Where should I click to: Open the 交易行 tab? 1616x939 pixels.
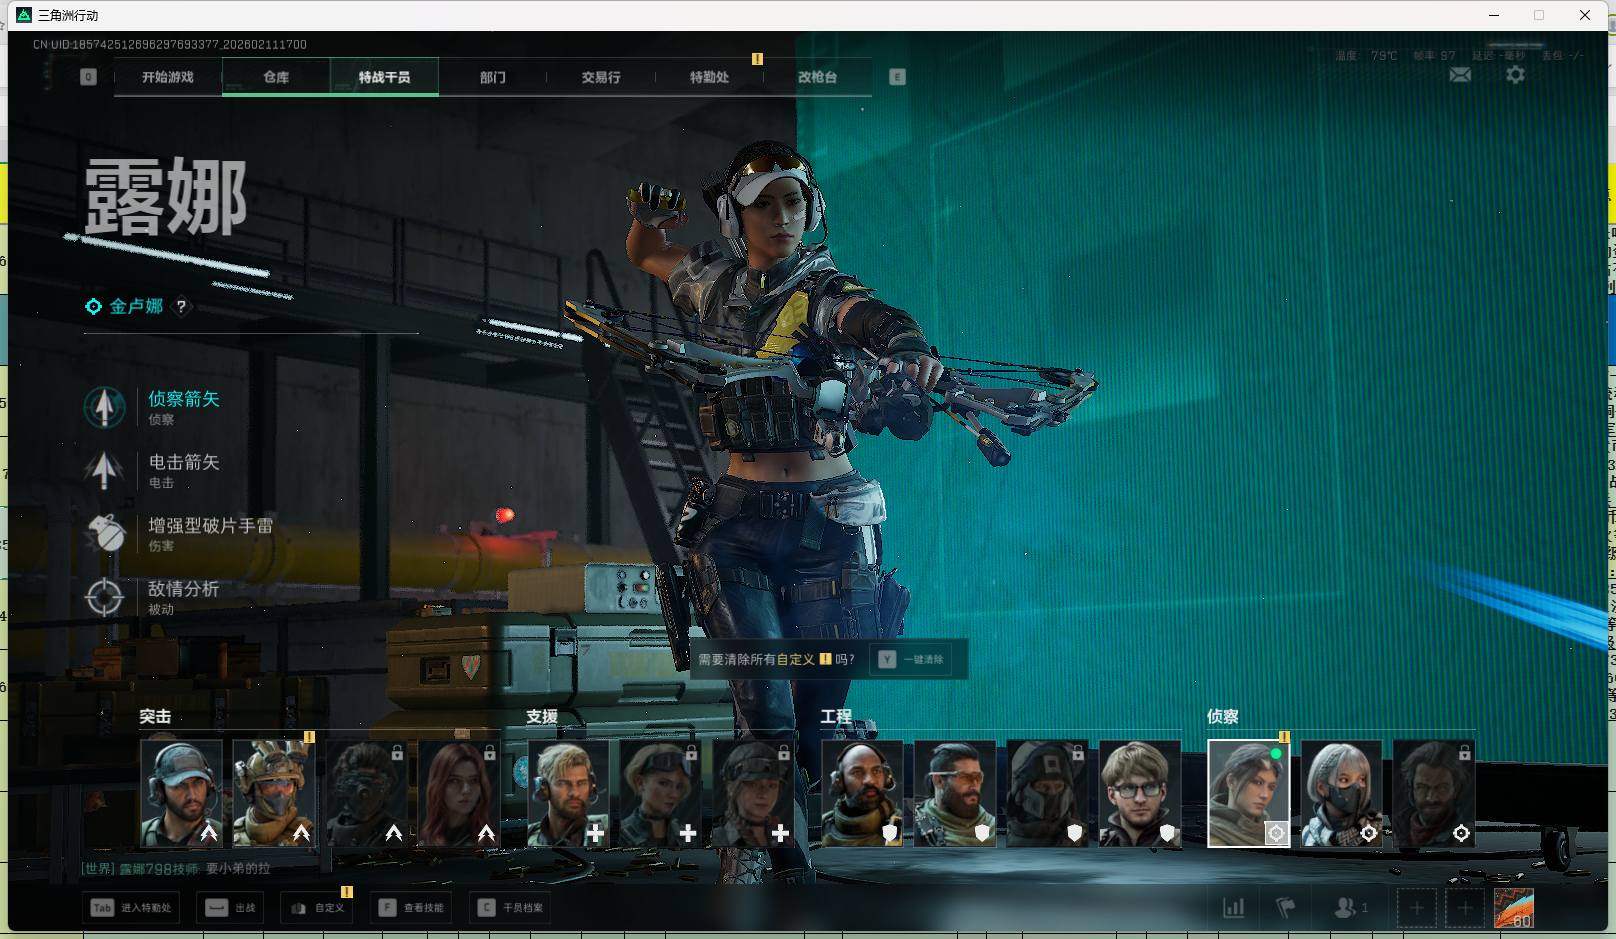(601, 77)
